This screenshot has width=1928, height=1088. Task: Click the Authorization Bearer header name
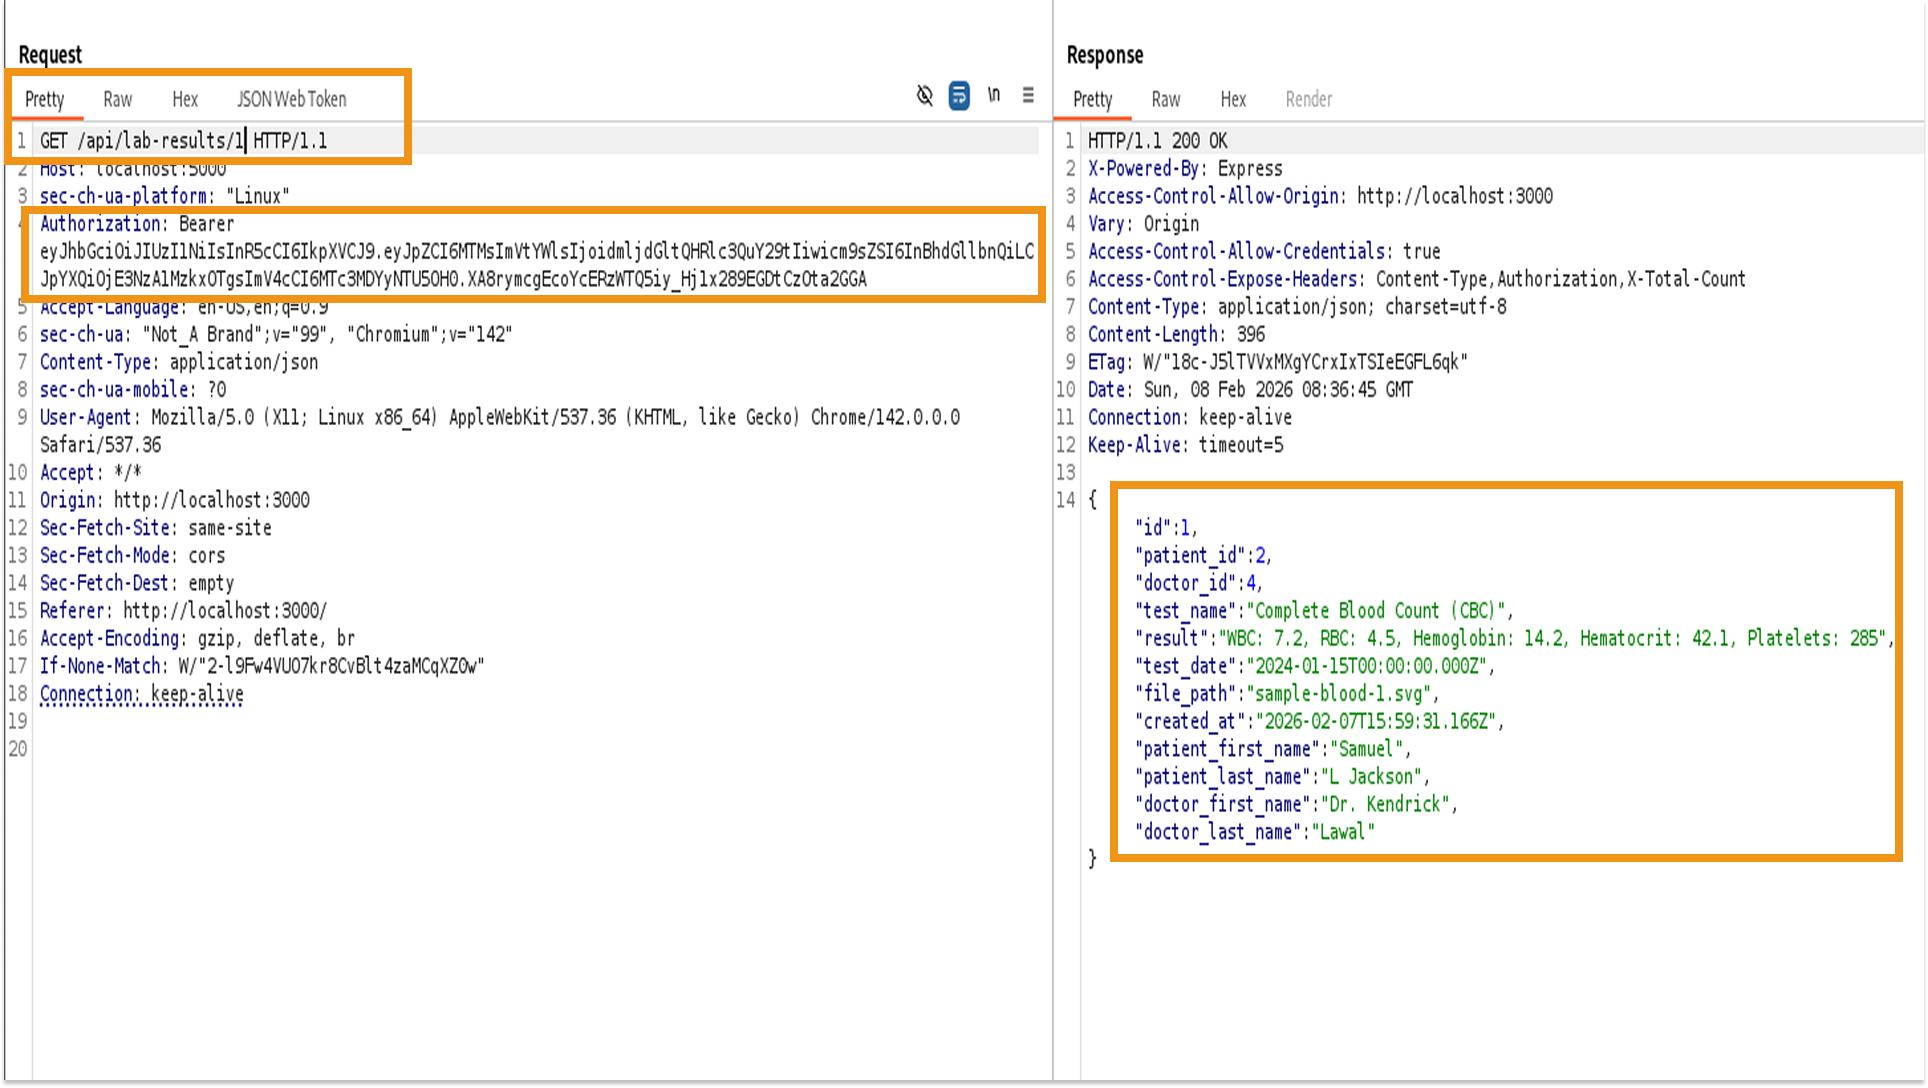pyautogui.click(x=100, y=224)
